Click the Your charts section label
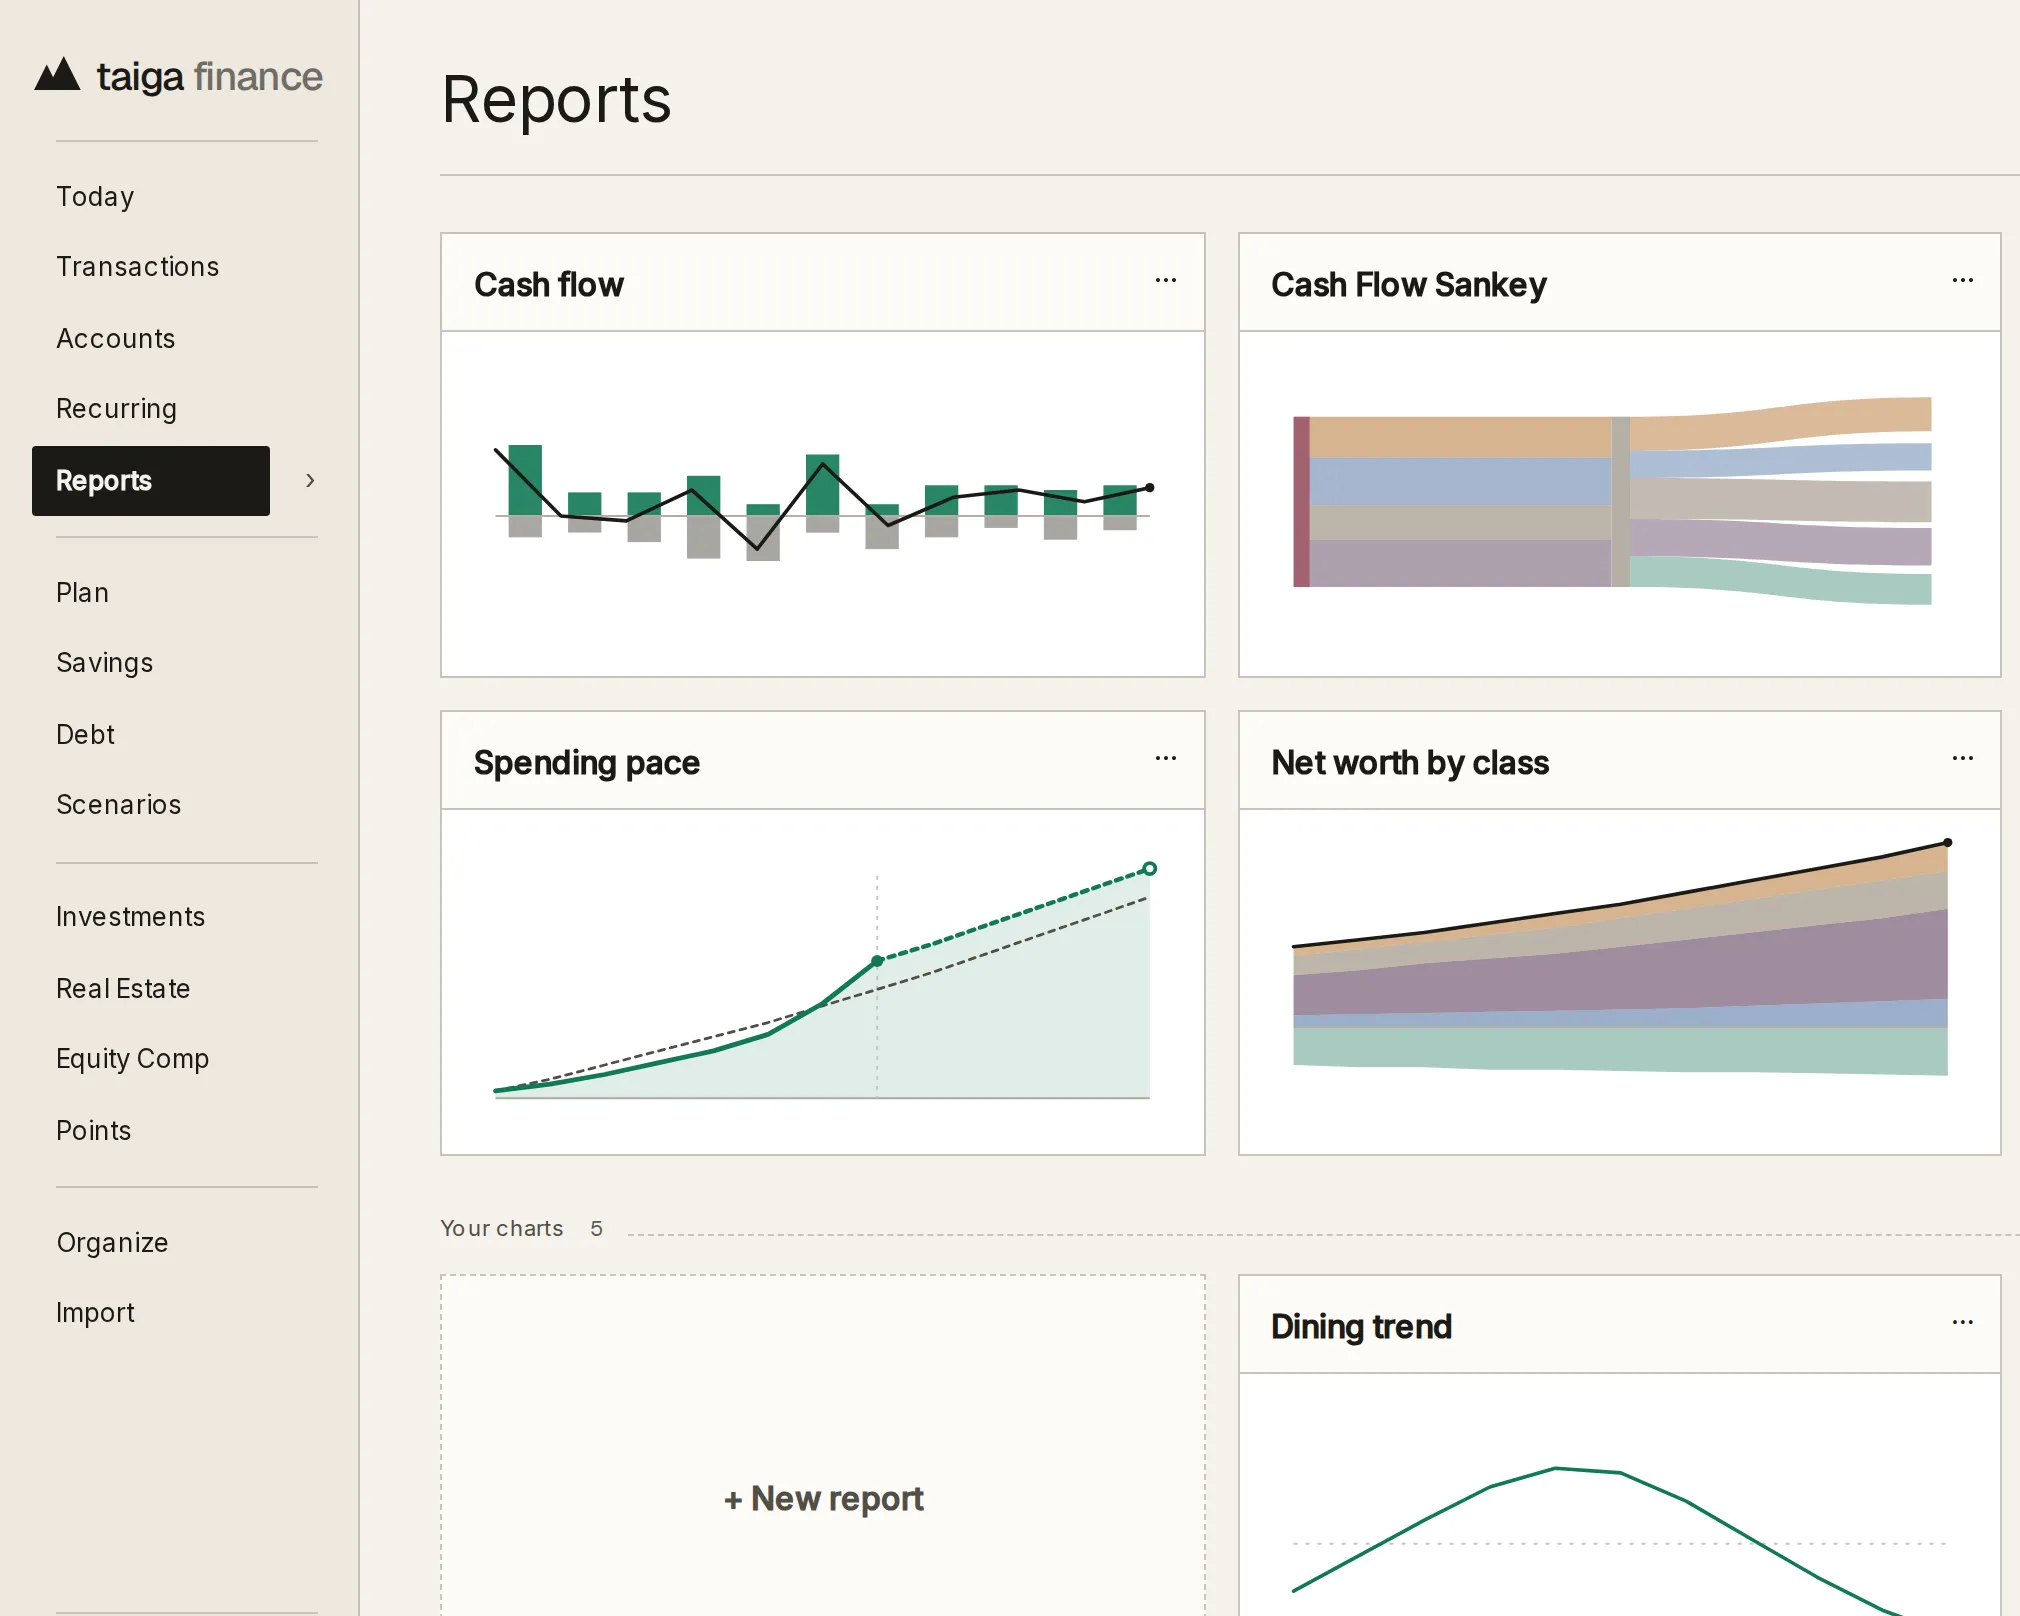The height and width of the screenshot is (1616, 2020). 502,1229
